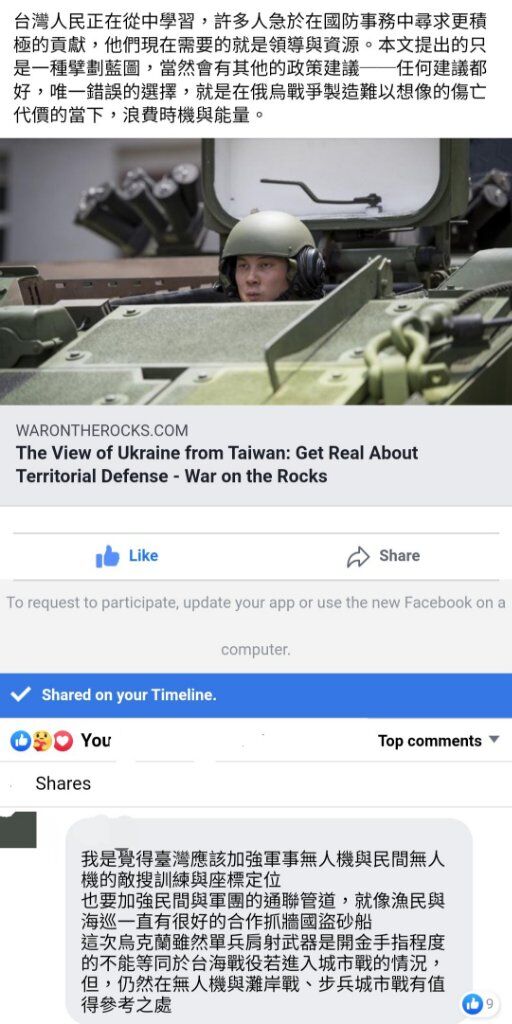Click the 'You' reactions summary
Screen dimensions: 512x1024
pos(95,741)
